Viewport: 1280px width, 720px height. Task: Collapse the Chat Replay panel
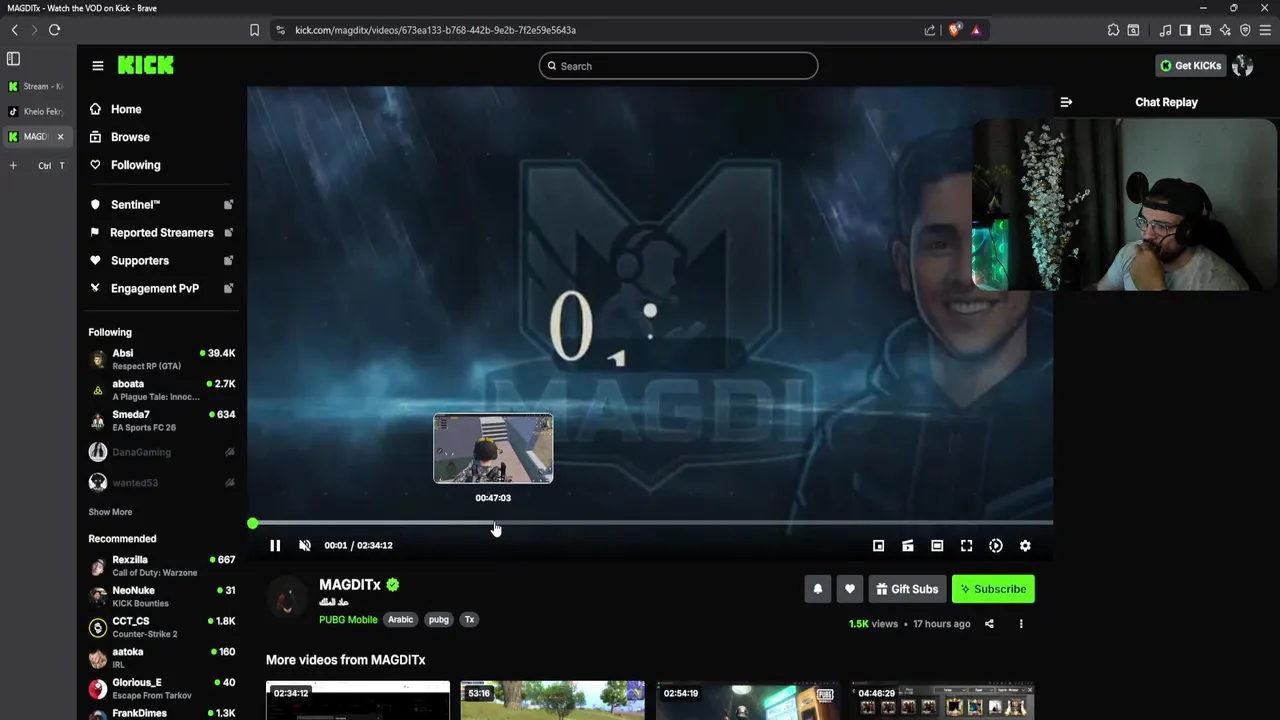tap(1066, 102)
